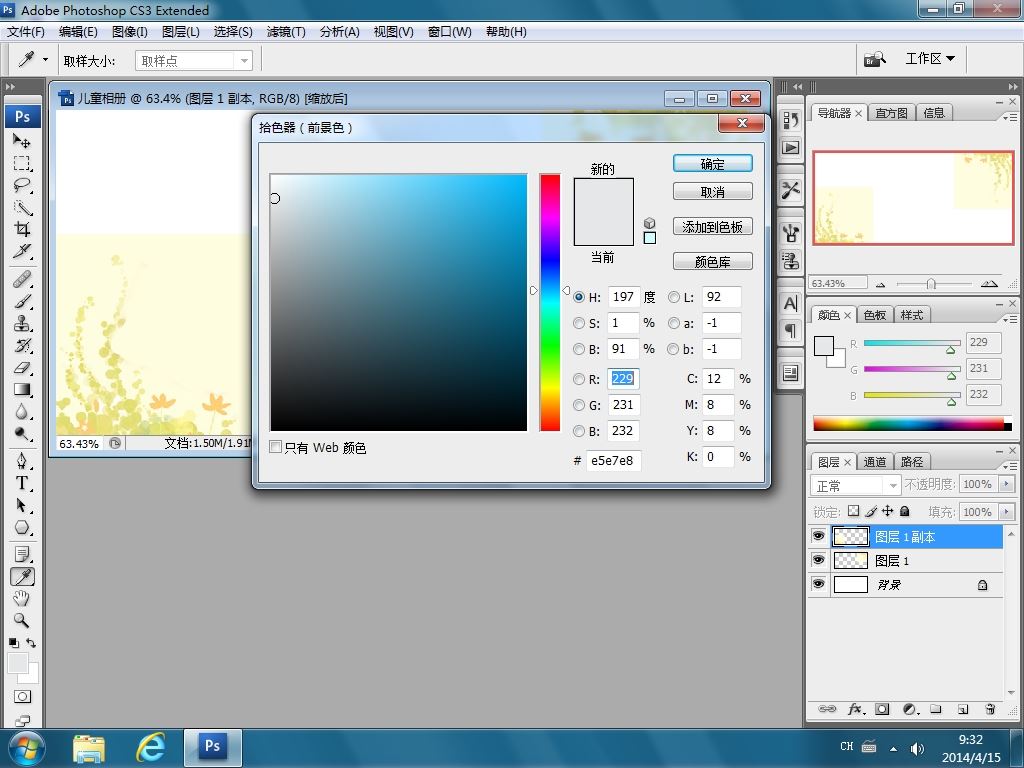1024x768 pixels.
Task: Swap foreground and background colors
Action: click(31, 643)
